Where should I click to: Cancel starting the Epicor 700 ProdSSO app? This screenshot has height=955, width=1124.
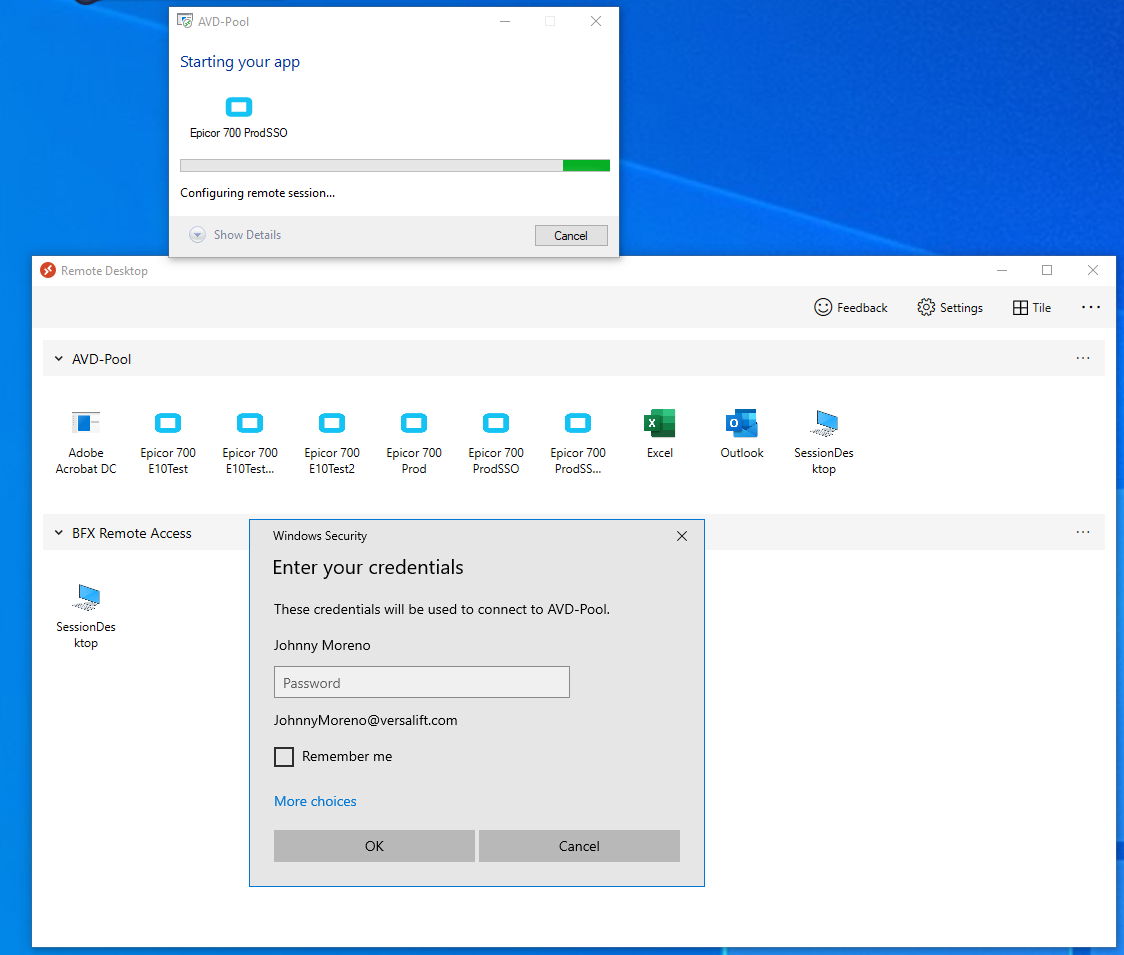click(571, 235)
